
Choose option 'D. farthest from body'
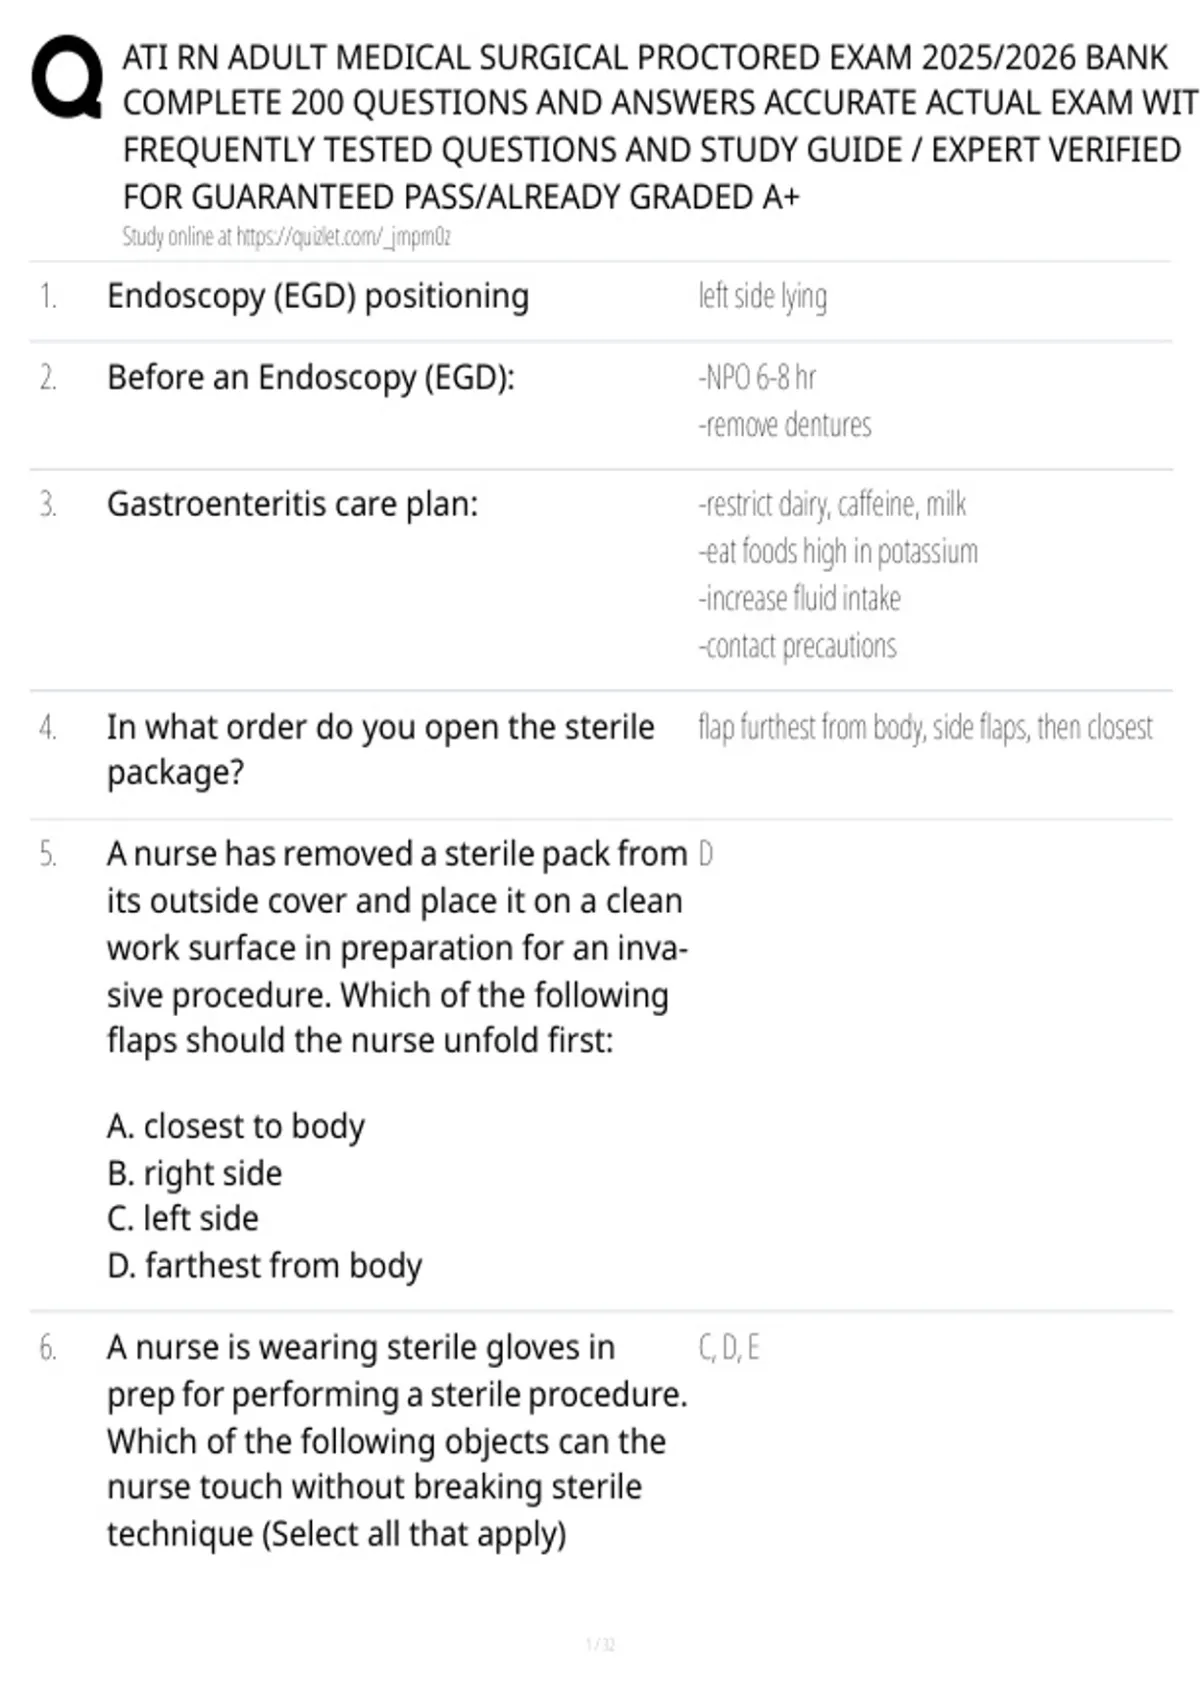point(265,1266)
